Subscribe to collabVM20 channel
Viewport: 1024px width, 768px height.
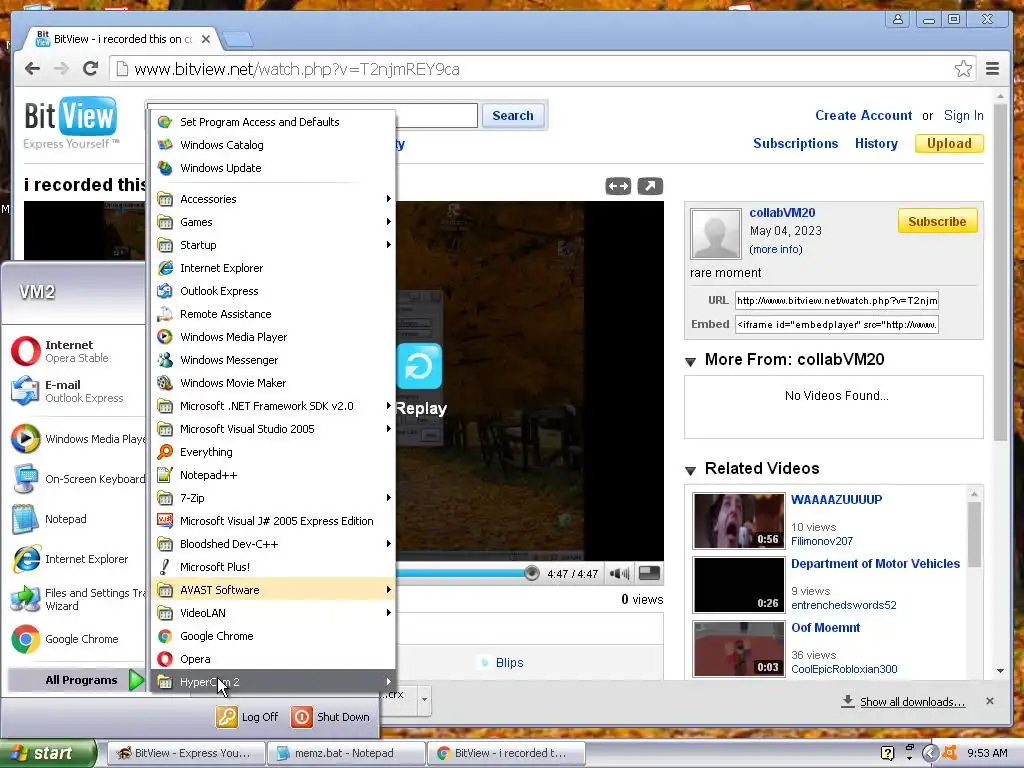point(937,221)
